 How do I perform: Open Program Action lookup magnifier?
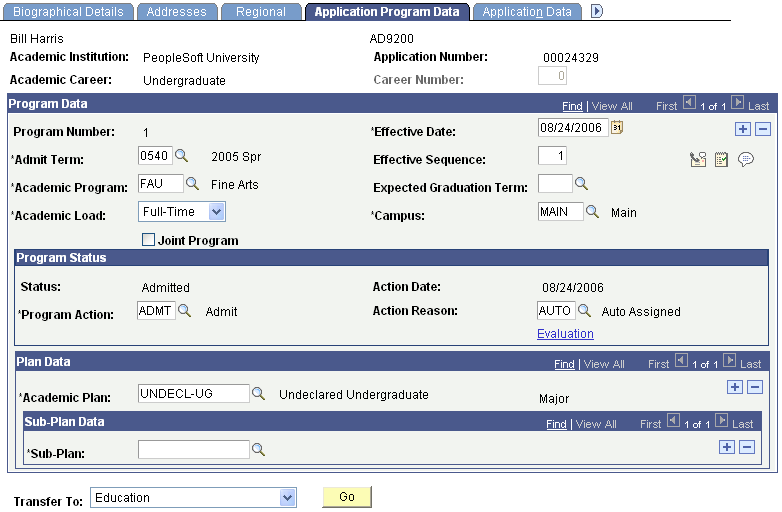[185, 311]
